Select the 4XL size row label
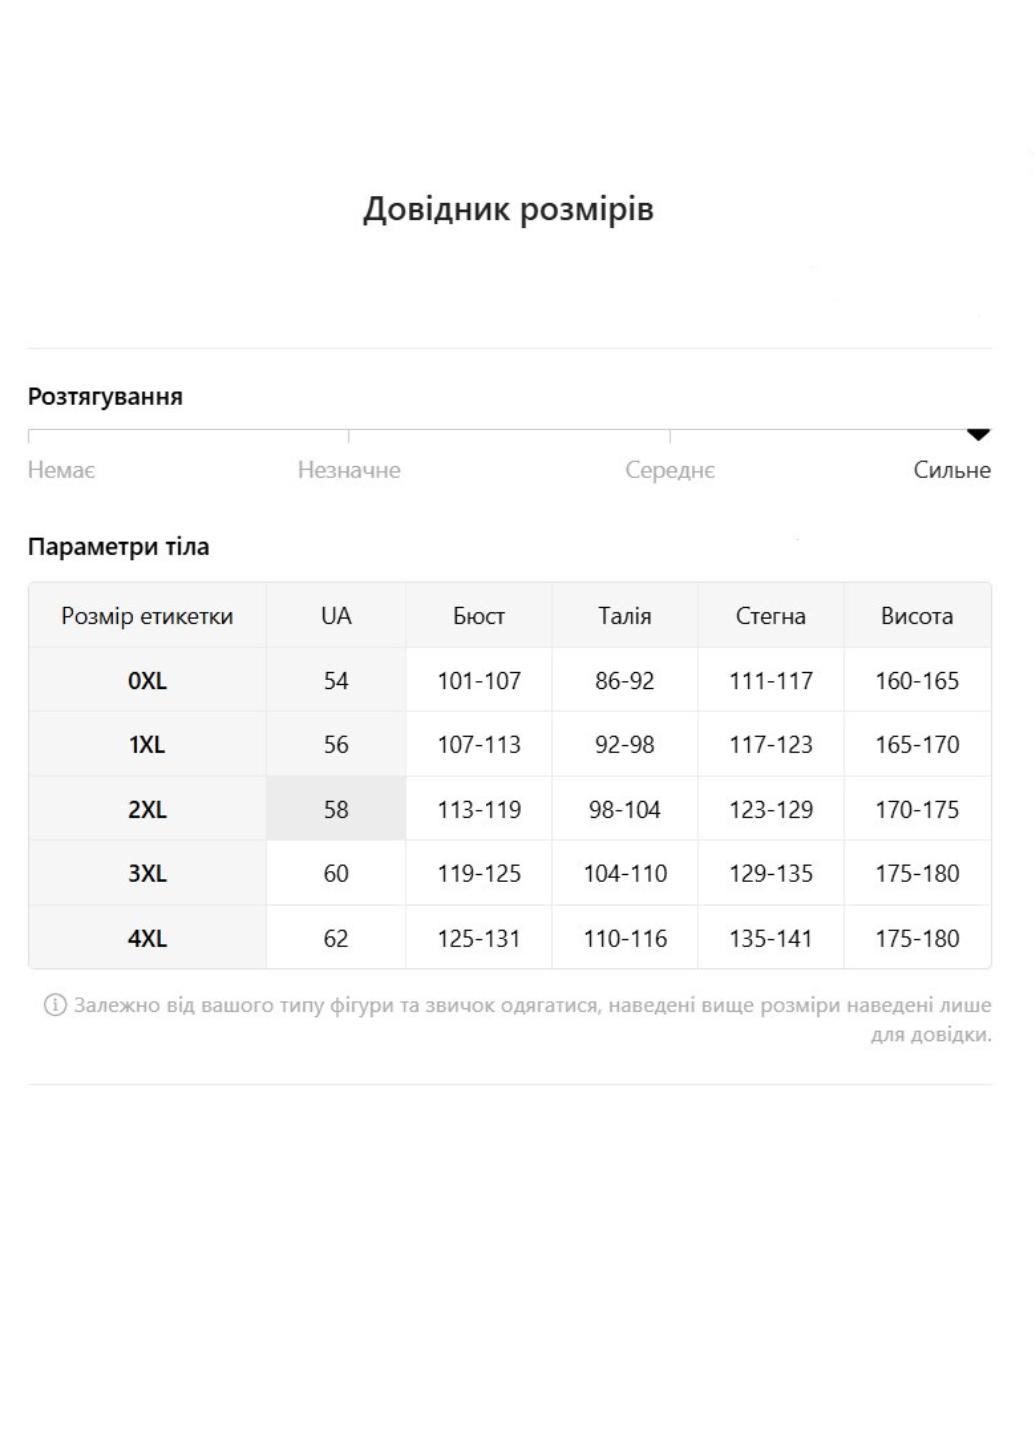Viewport: 1035px width, 1440px height. click(147, 938)
